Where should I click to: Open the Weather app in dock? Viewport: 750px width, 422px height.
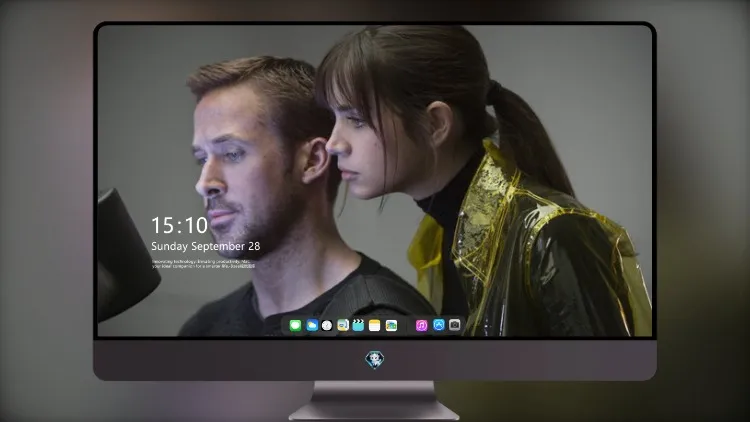coord(312,326)
